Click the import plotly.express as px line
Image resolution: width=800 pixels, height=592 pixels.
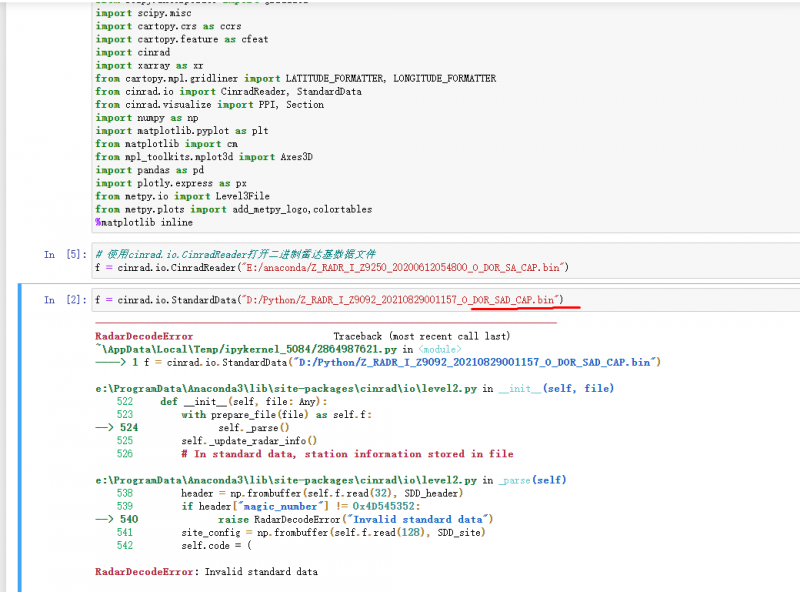click(171, 183)
